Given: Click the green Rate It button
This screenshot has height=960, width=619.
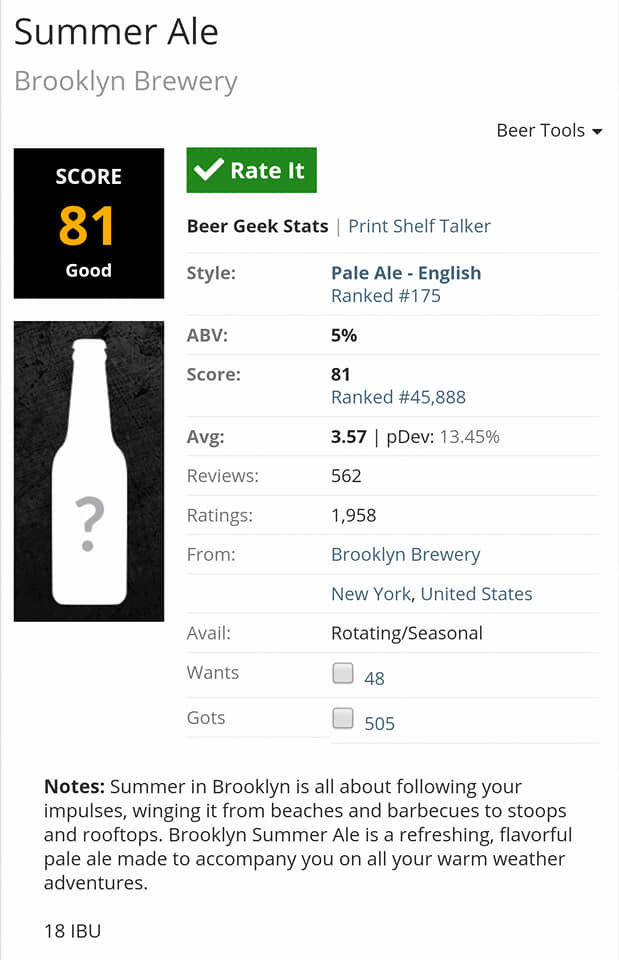Looking at the screenshot, I should coord(251,170).
